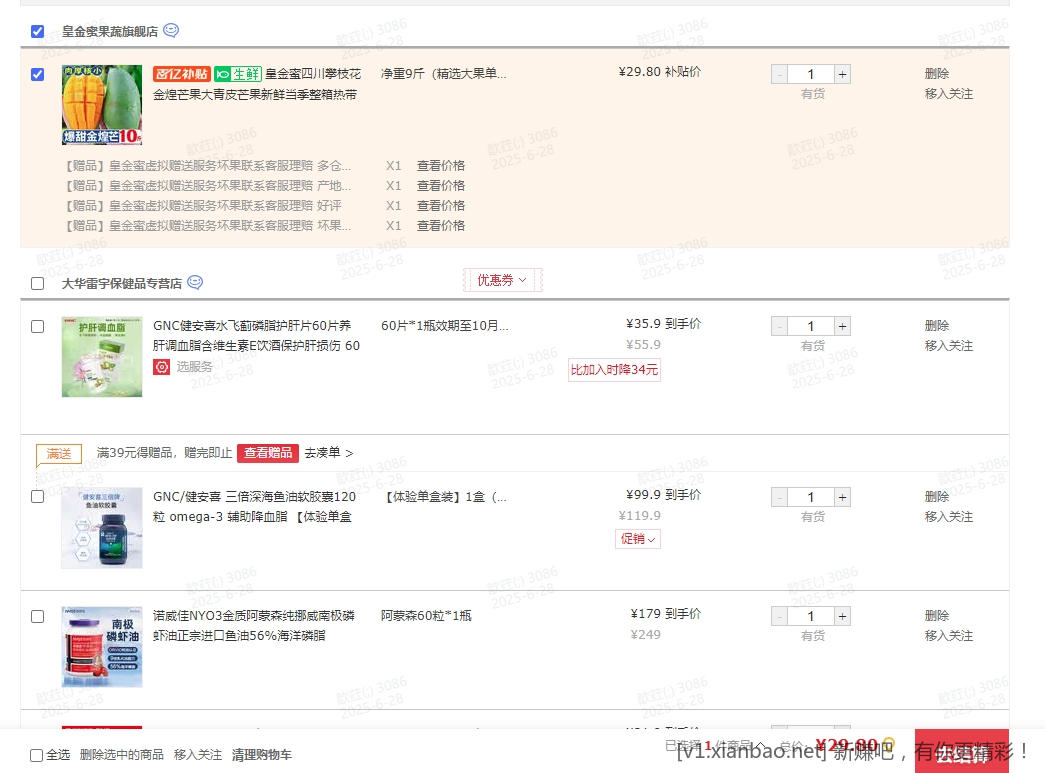
Task: Move mango item to favorites 移入关注
Action: pos(948,93)
